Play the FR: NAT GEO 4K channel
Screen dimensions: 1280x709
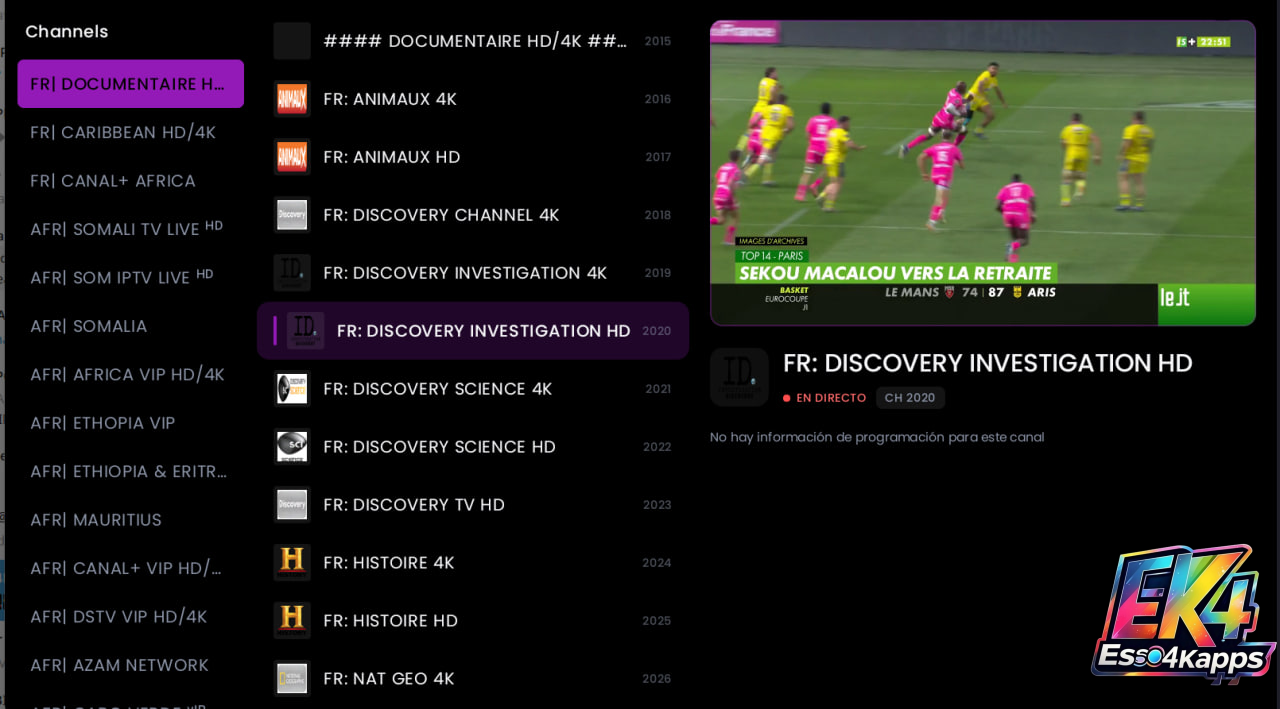click(x=473, y=679)
